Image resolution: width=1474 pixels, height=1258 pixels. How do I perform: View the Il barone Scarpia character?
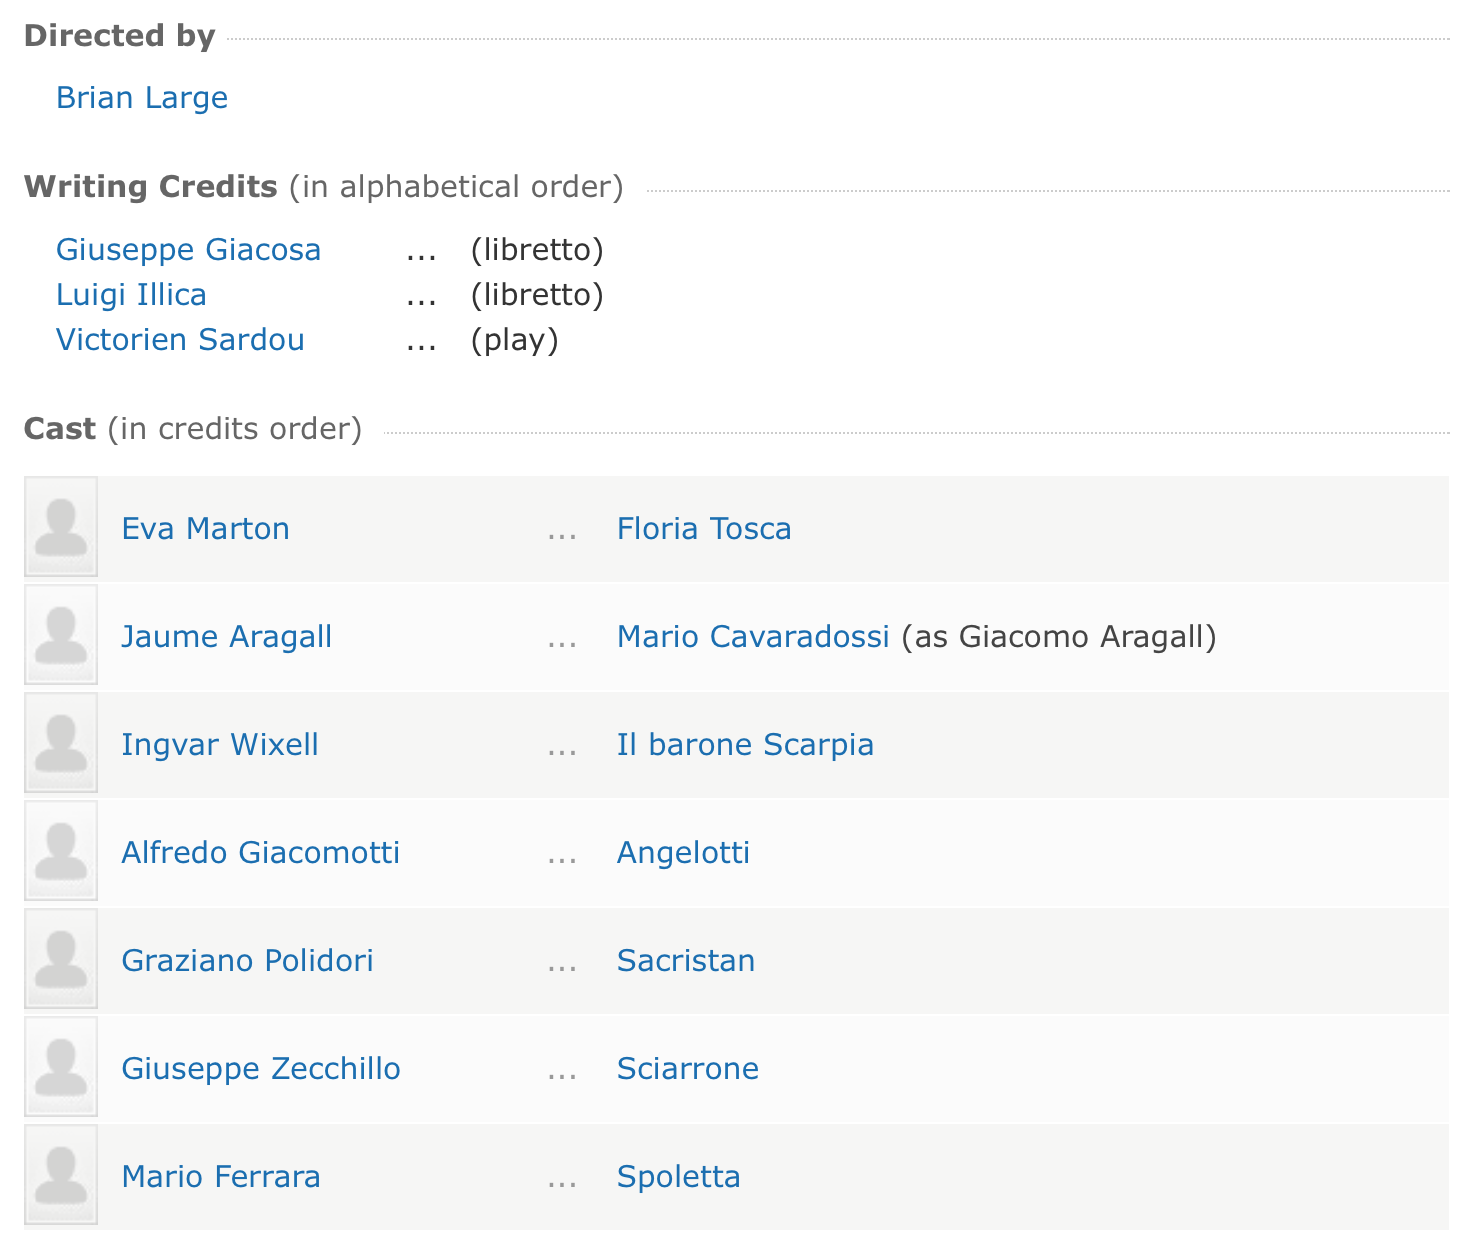745,744
